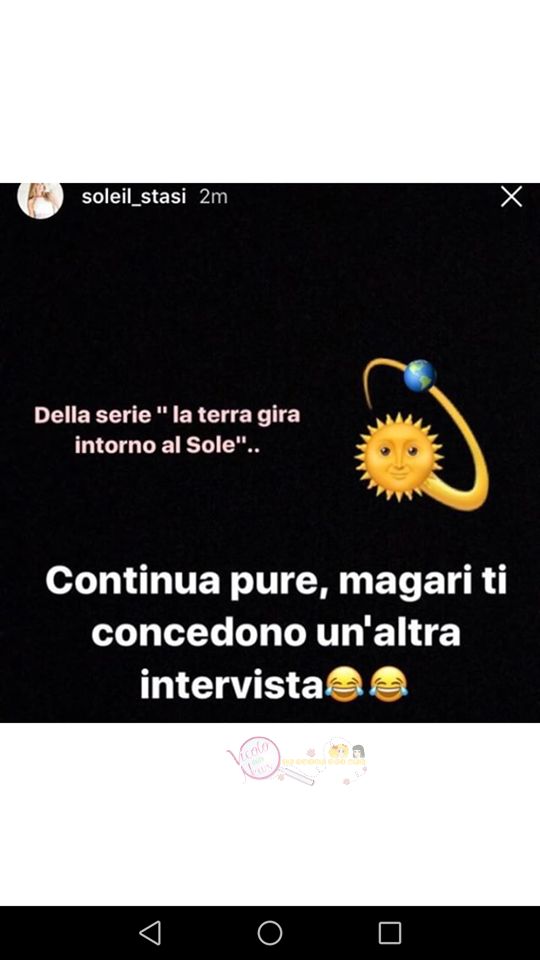Tap the golden orbit ring sticker
This screenshot has height=960, width=540.
point(427,434)
